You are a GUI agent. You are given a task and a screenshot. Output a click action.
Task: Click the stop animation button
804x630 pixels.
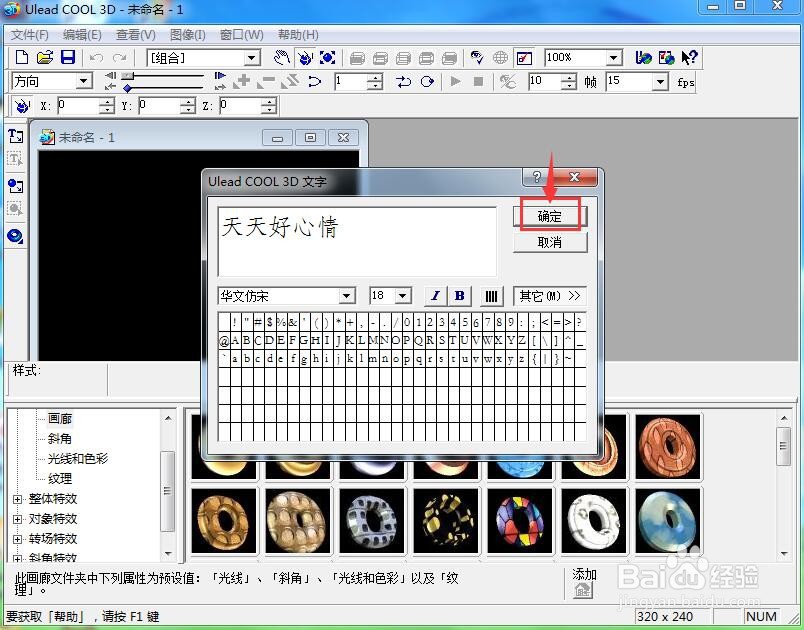pos(478,82)
